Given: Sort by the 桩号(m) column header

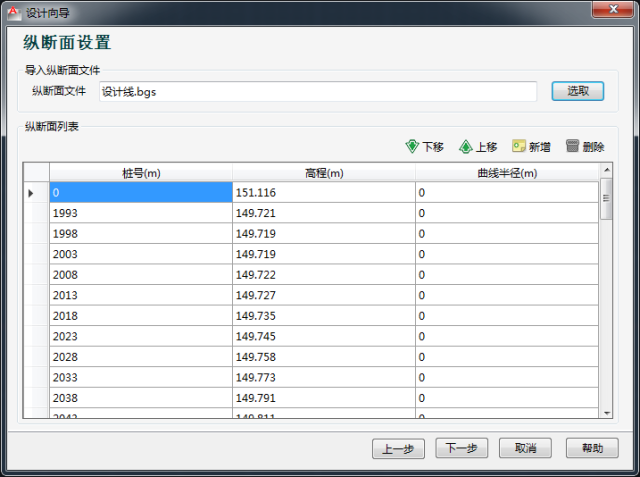Looking at the screenshot, I should 141,173.
